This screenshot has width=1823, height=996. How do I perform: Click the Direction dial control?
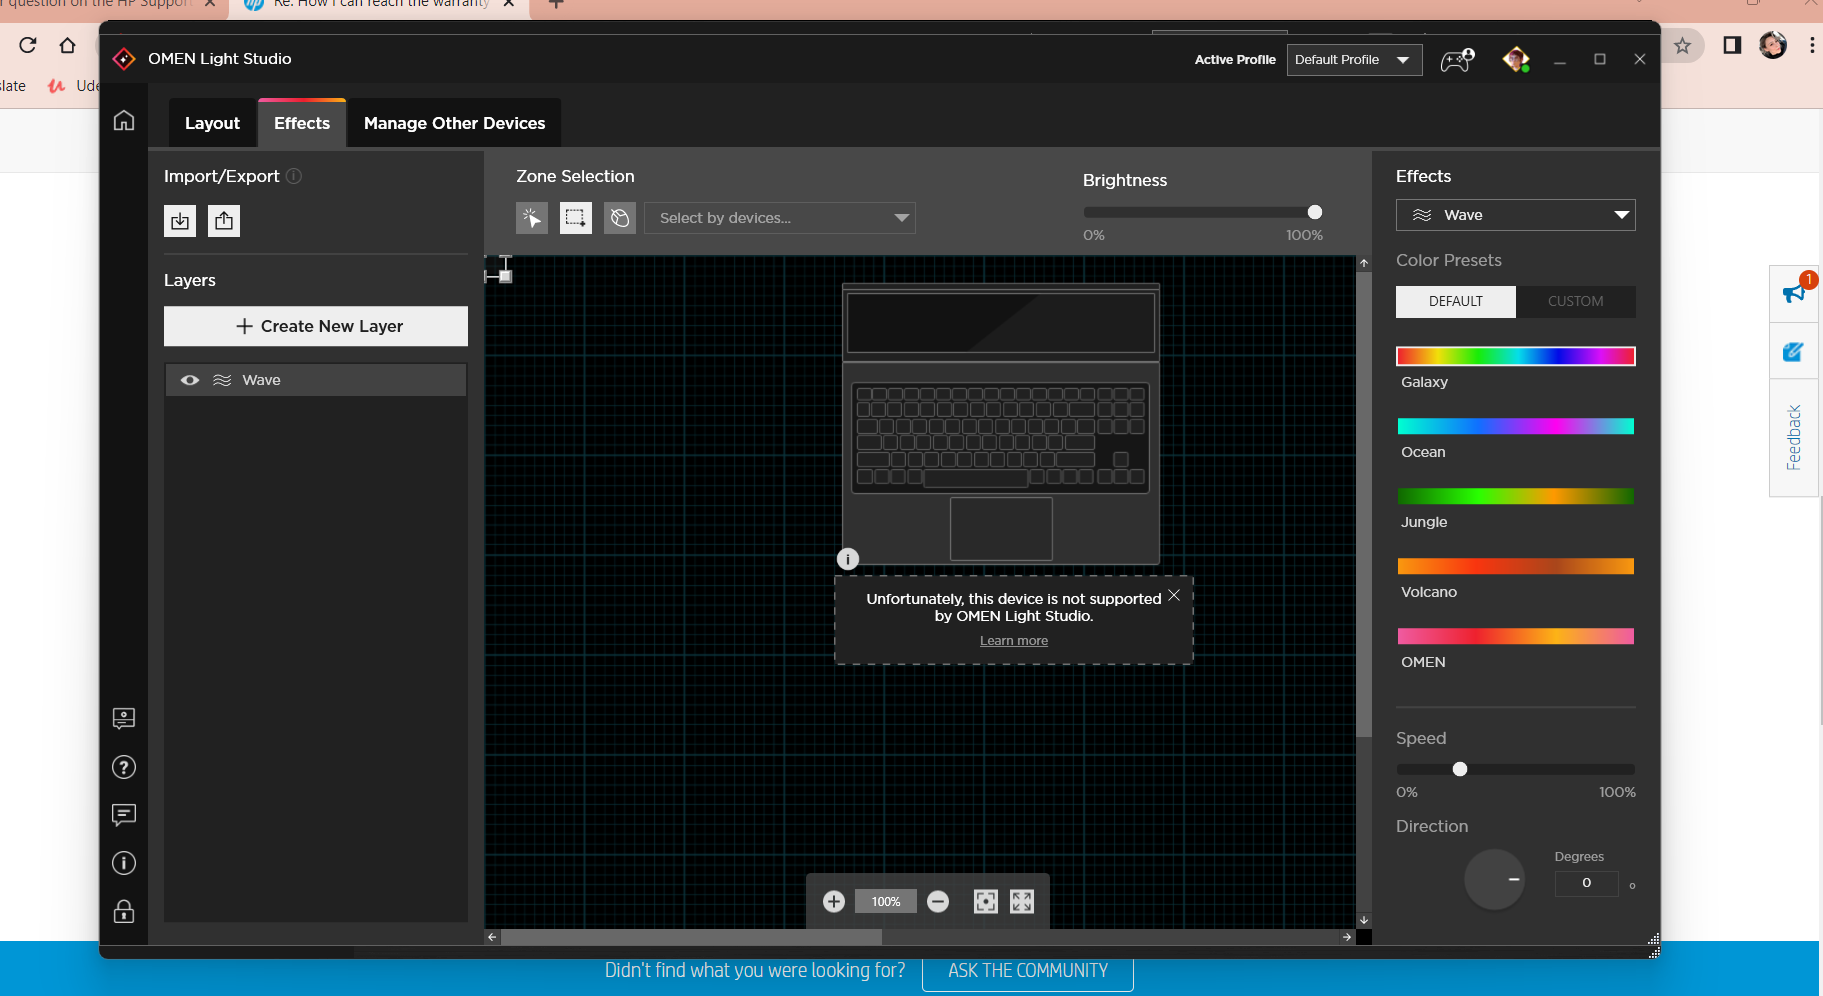pos(1495,880)
